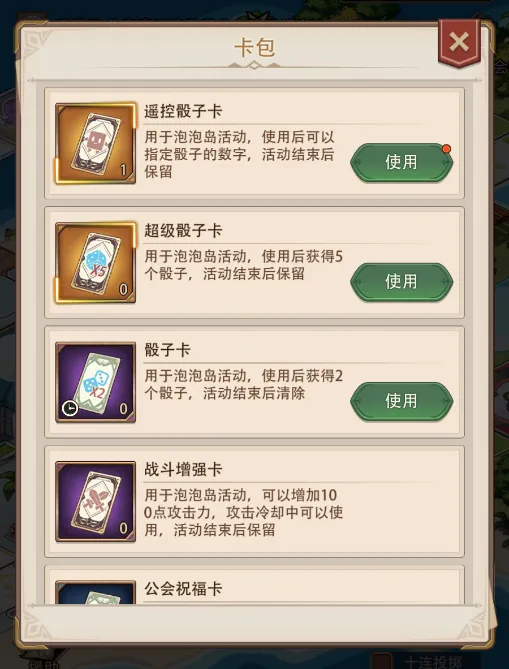Click the 十连投掷 button behind the panel

click(x=433, y=662)
